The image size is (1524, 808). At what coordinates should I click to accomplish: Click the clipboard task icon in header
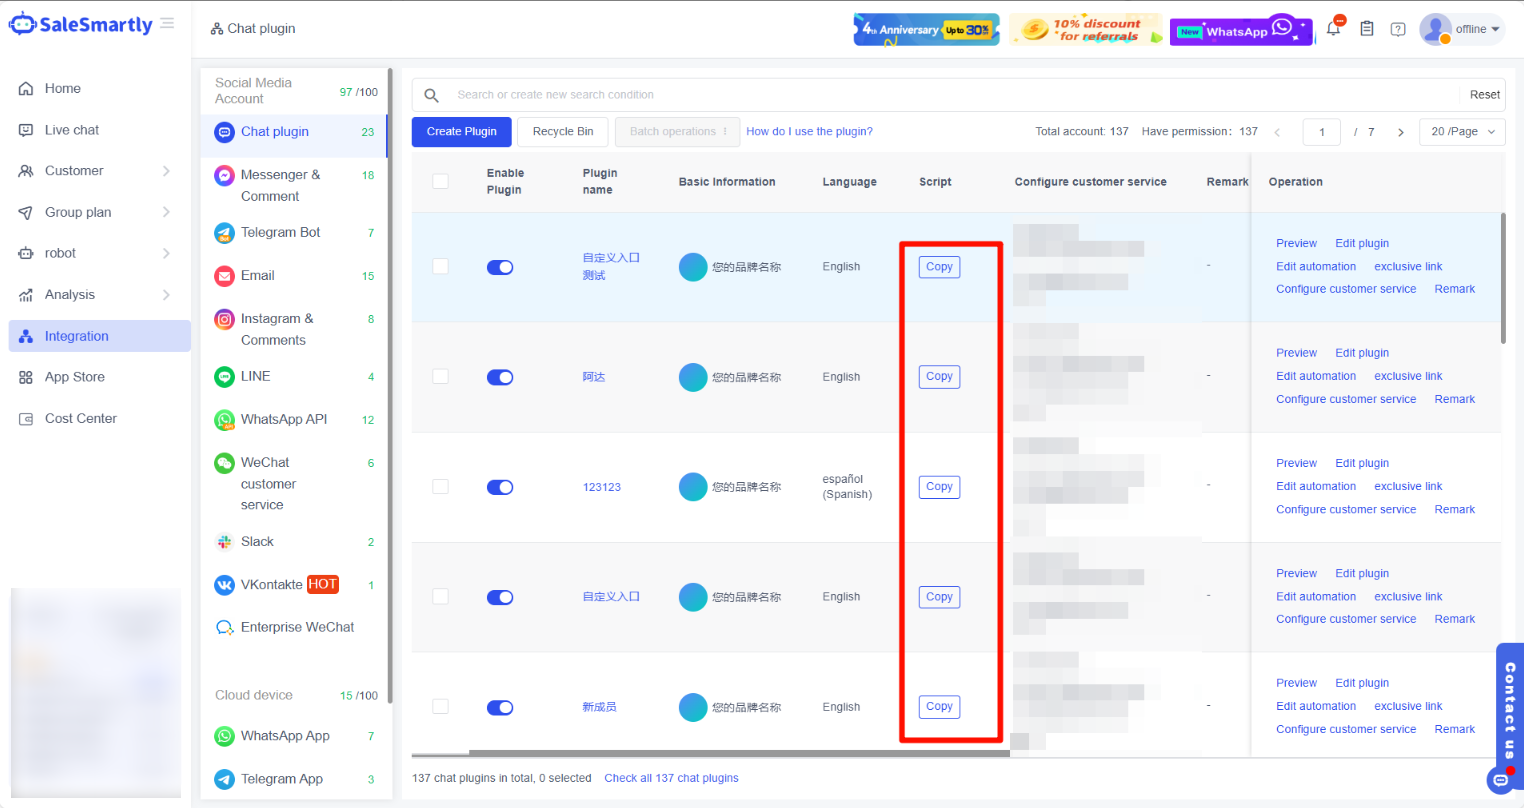pos(1366,29)
